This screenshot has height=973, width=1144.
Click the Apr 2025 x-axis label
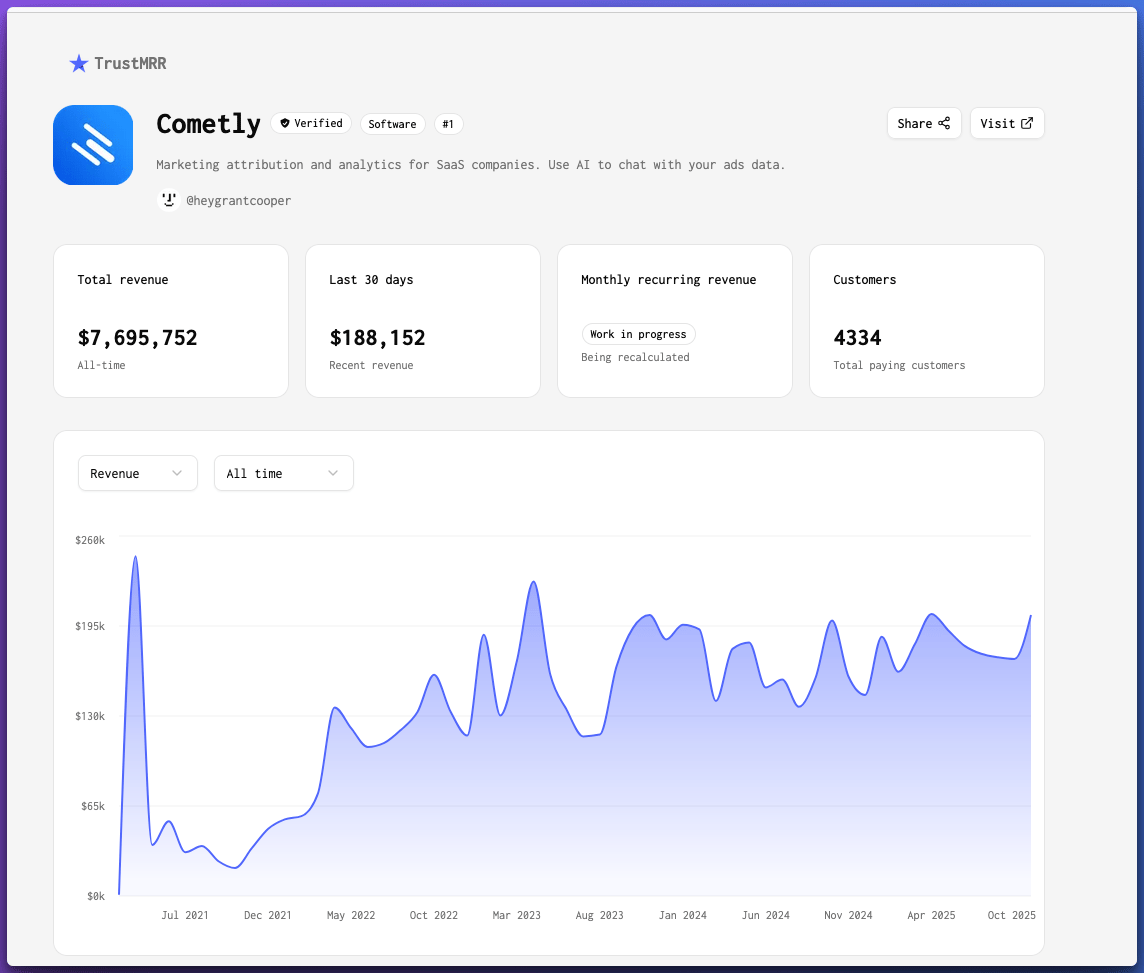click(x=932, y=915)
